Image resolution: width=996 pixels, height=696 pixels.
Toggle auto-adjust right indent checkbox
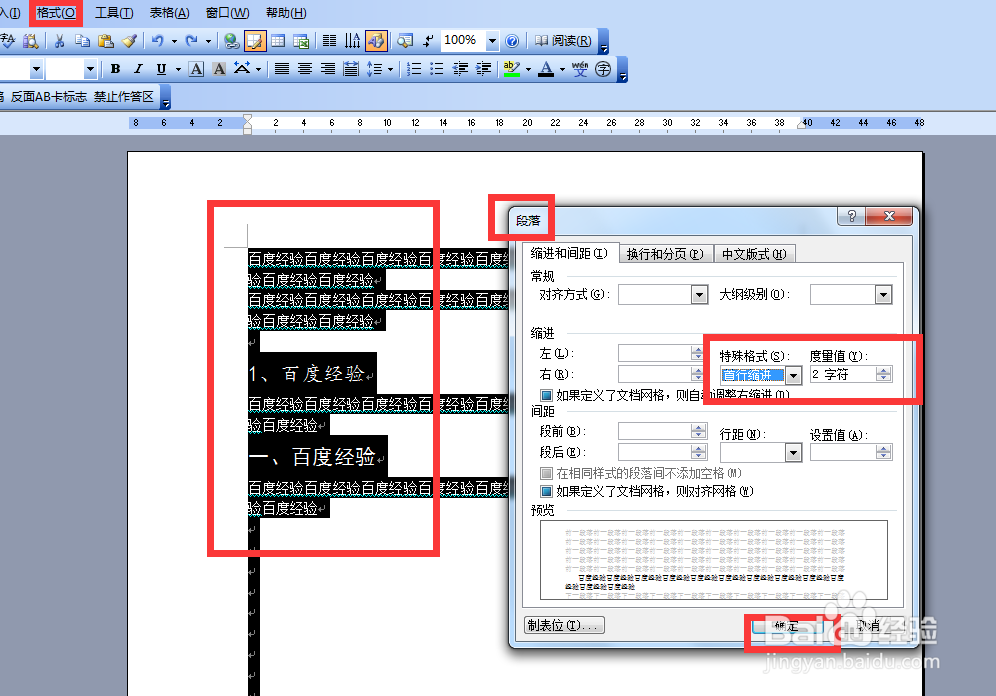pyautogui.click(x=546, y=395)
